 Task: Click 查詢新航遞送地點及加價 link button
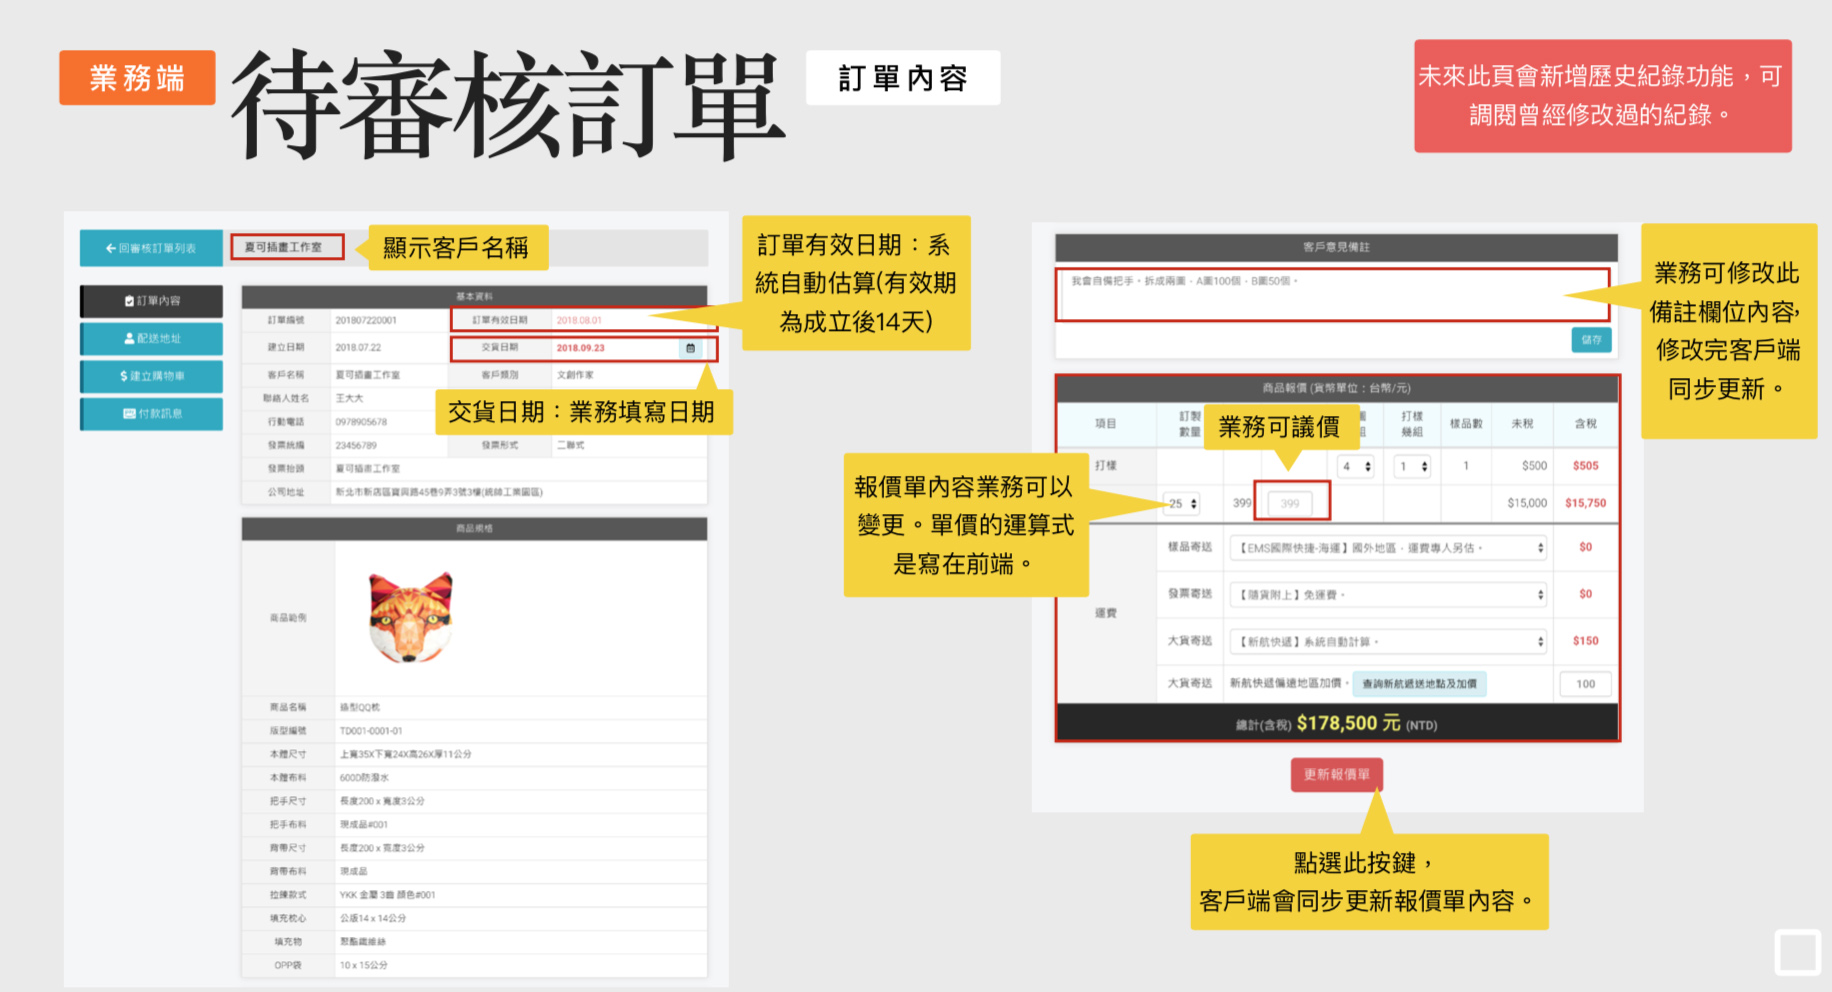pos(1419,684)
